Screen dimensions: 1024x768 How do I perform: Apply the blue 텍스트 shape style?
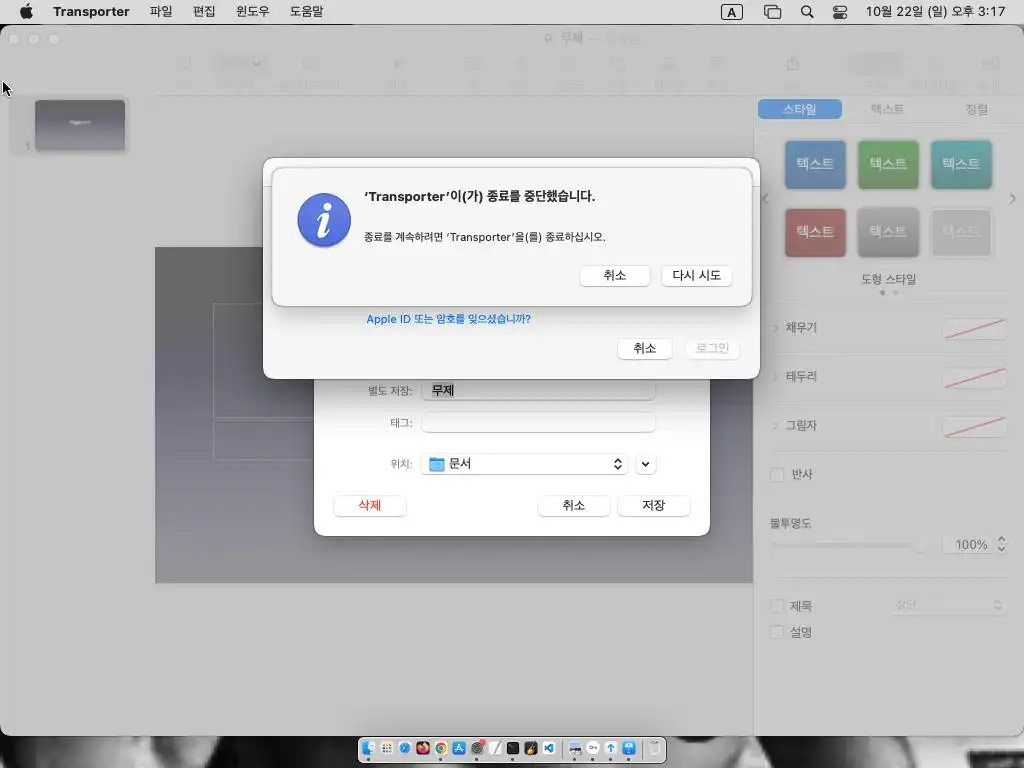pyautogui.click(x=815, y=164)
